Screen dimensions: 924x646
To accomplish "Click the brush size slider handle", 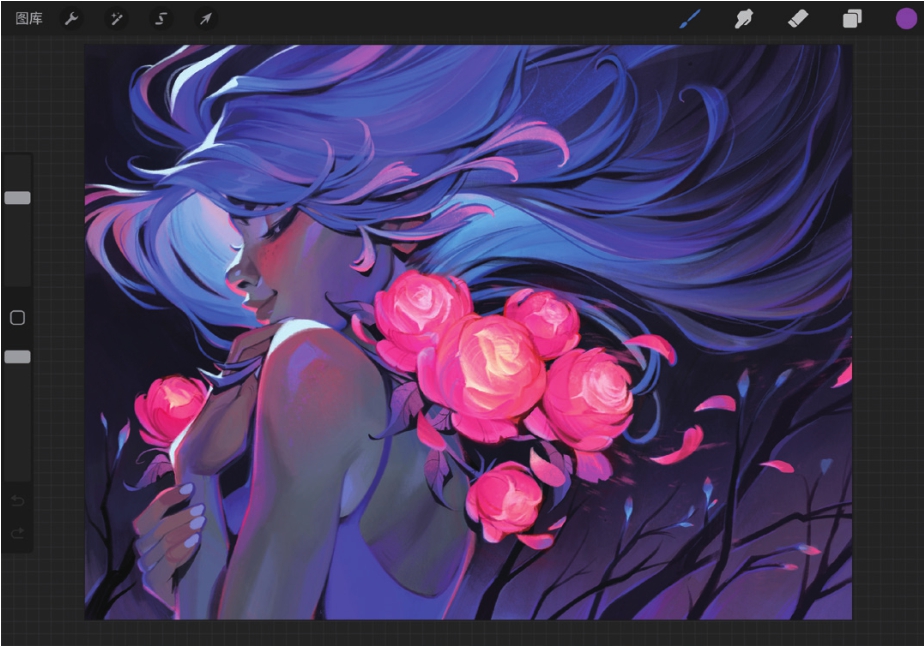I will coord(18,197).
